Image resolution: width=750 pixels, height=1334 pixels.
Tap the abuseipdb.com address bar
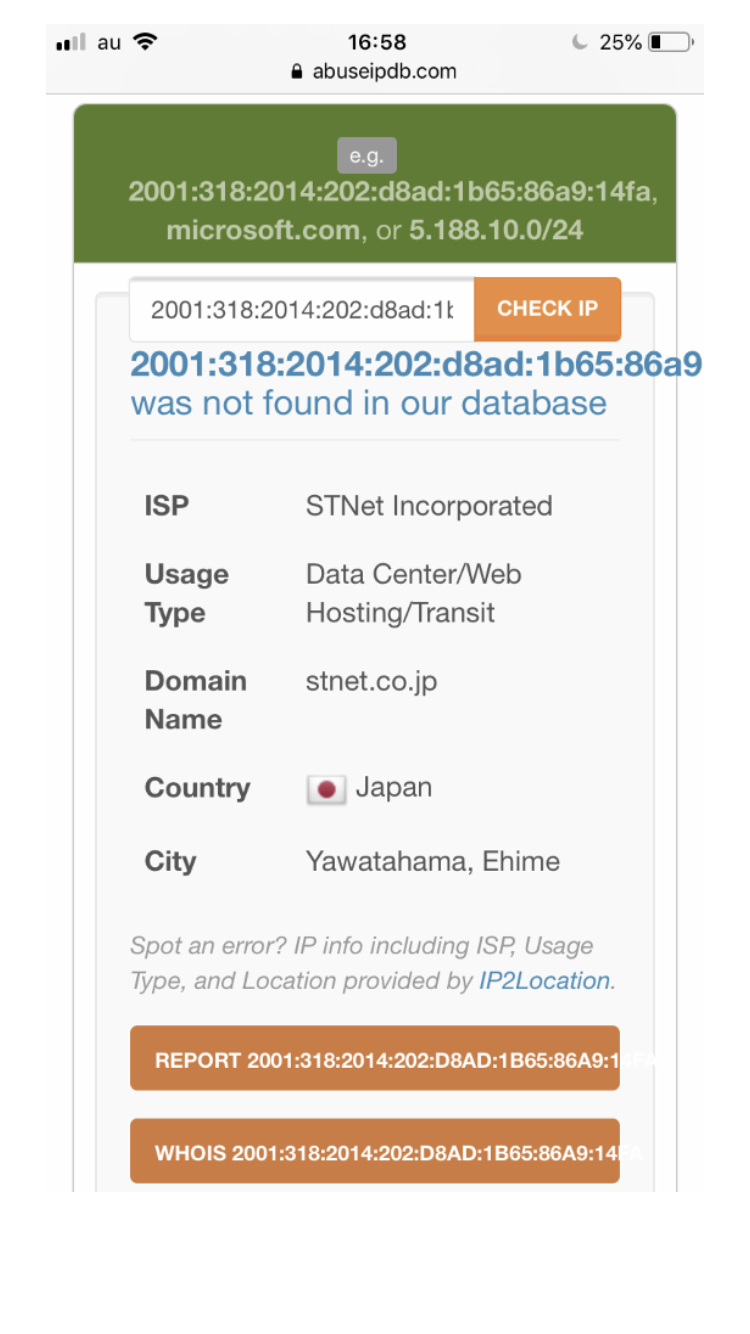pos(384,72)
